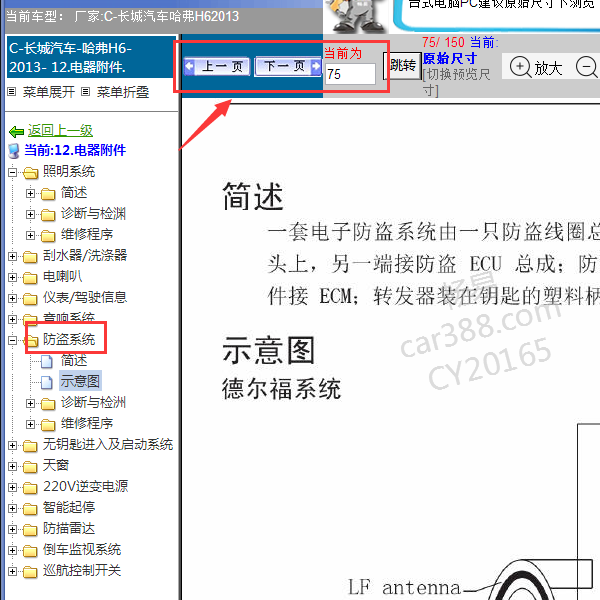Expand the 天窗 node

pos(12,466)
